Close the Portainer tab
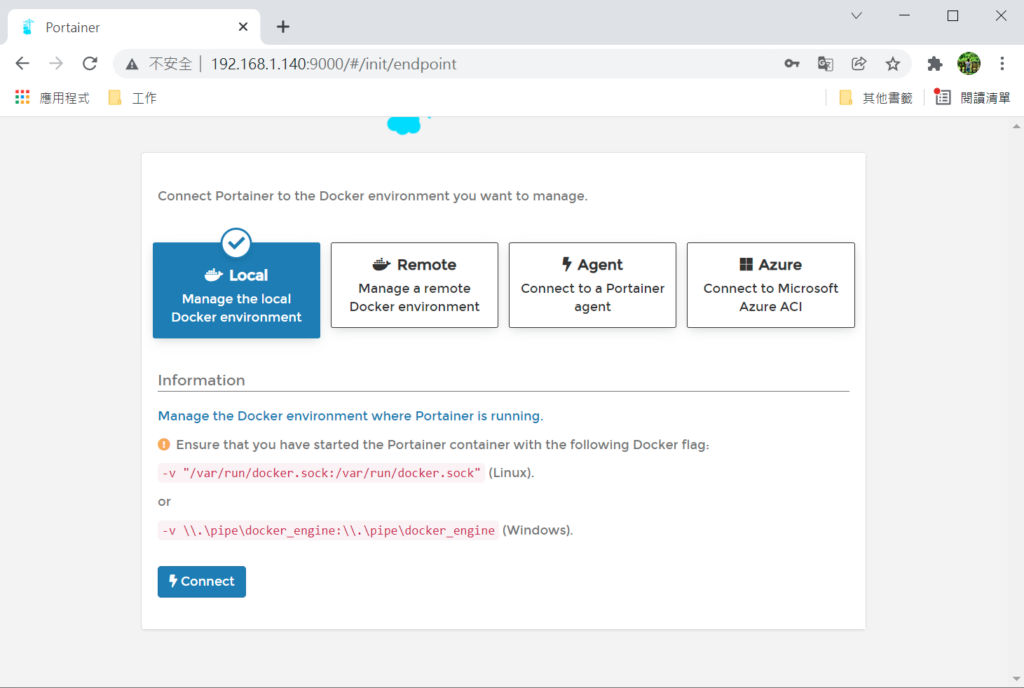This screenshot has height=688, width=1024. click(243, 27)
